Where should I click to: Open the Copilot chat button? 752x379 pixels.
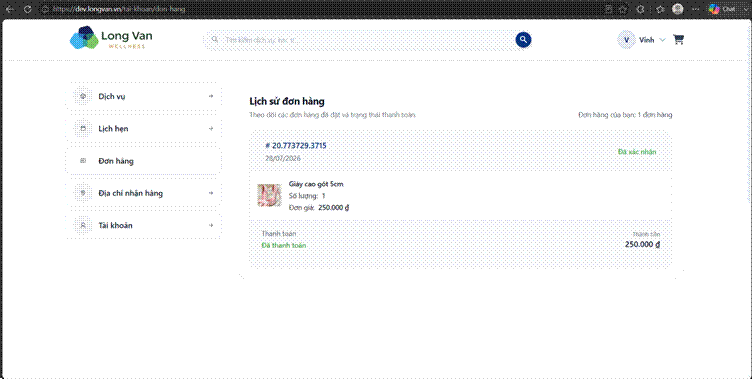[x=722, y=9]
